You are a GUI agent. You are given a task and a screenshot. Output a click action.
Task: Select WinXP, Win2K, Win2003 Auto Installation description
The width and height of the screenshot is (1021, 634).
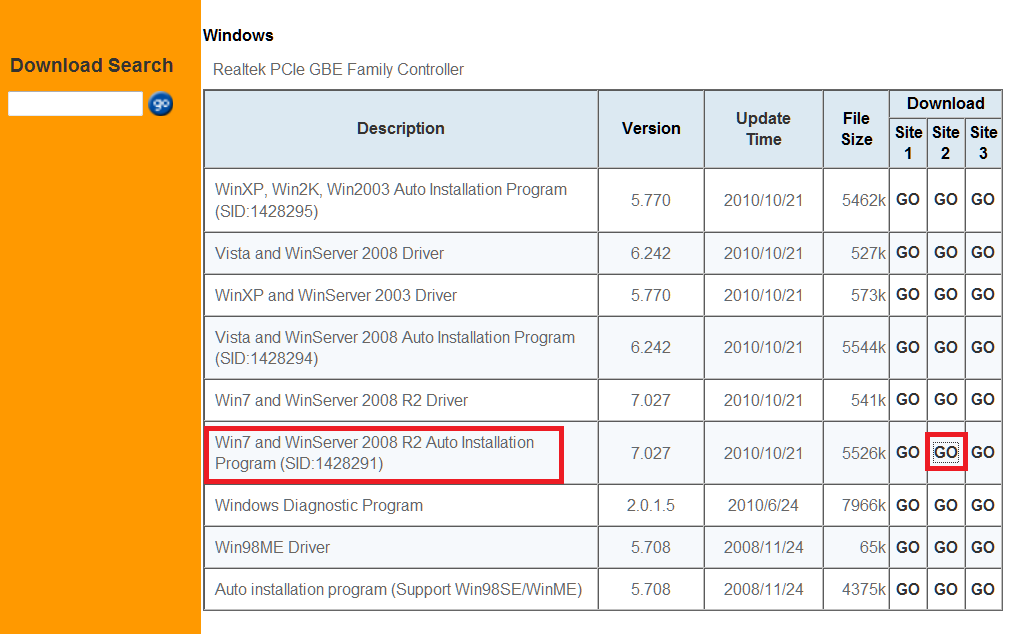coord(391,200)
